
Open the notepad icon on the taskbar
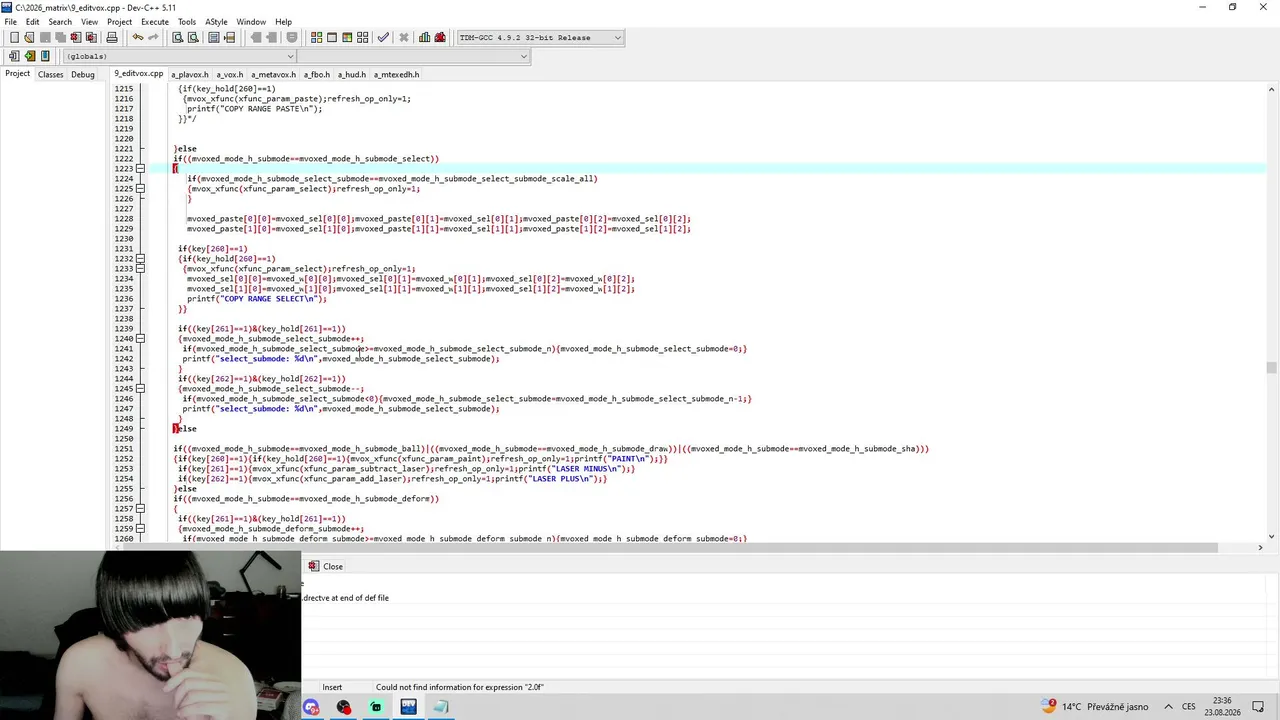click(440, 707)
